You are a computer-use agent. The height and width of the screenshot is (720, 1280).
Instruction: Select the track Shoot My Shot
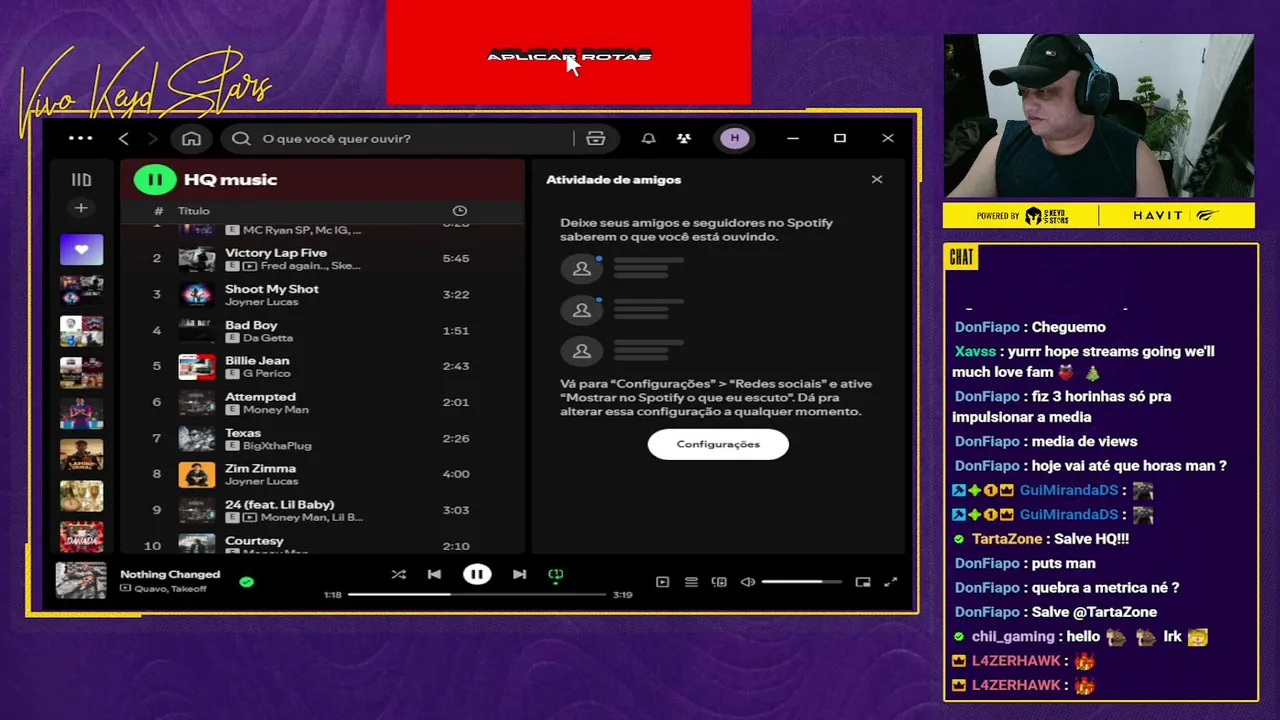pyautogui.click(x=322, y=294)
